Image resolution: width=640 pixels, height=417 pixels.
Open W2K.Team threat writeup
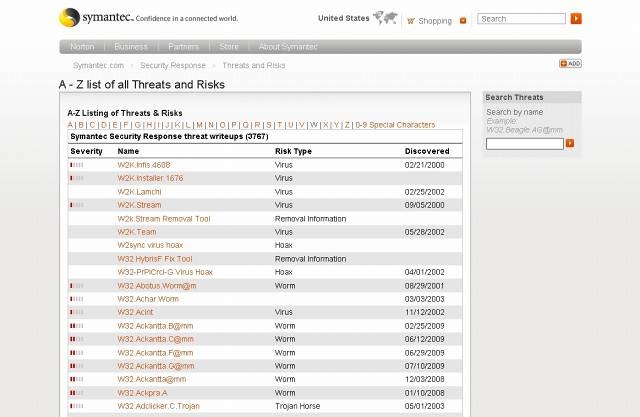pos(137,232)
